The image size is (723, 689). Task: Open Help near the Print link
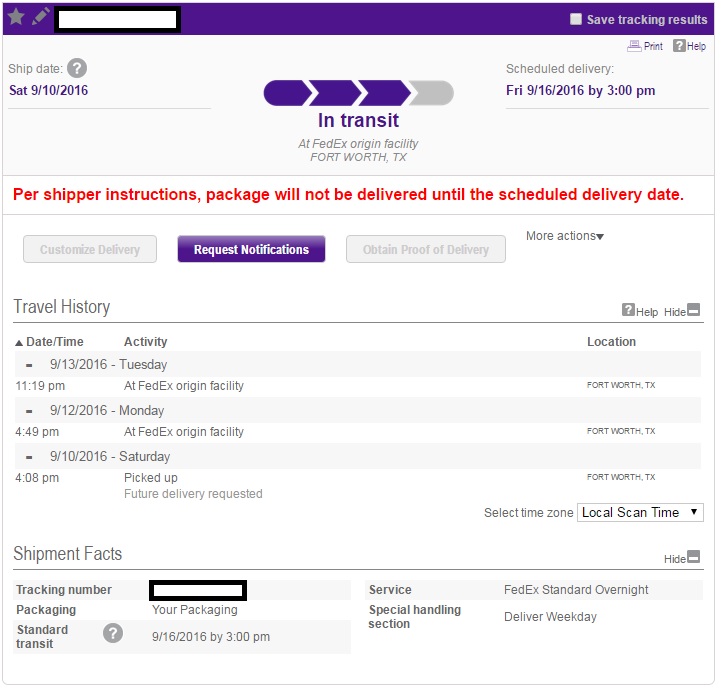tap(689, 46)
